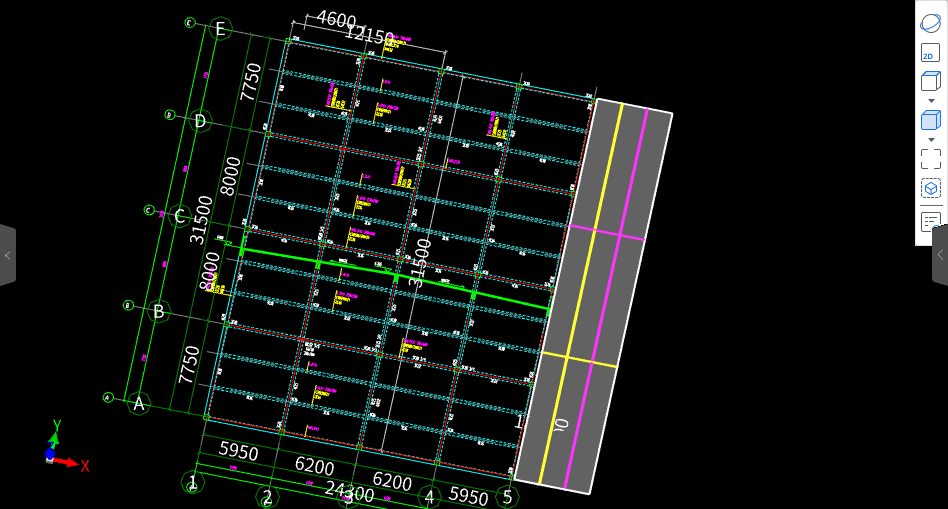Select grid axis bubble labeled 5
This screenshot has width=948, height=509.
(507, 497)
